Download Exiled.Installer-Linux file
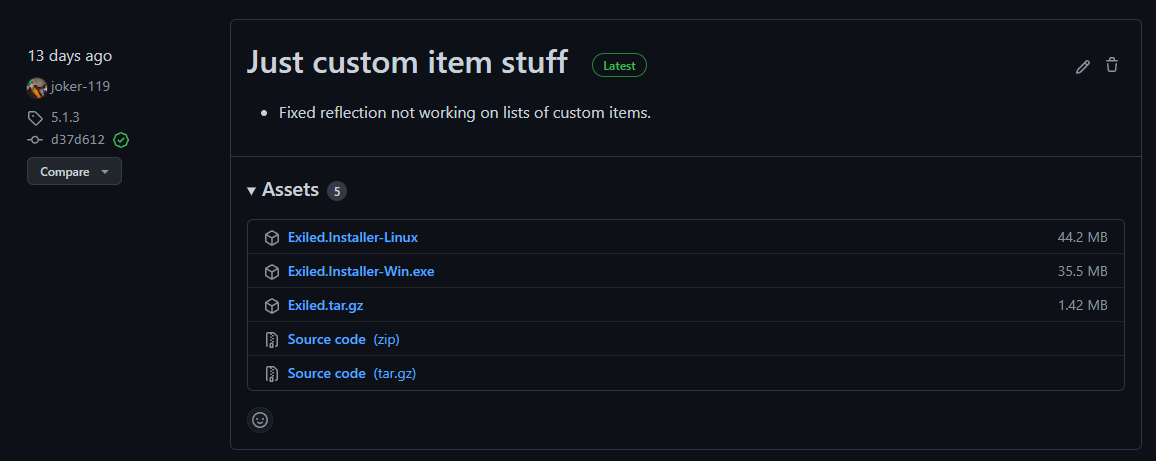 tap(352, 238)
